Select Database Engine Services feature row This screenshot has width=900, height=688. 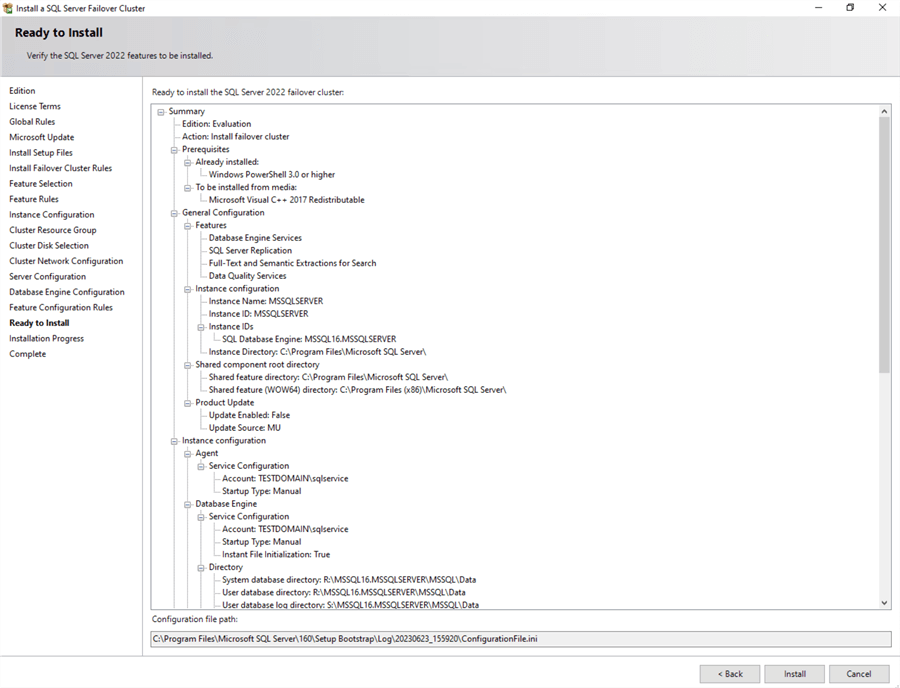pos(255,238)
